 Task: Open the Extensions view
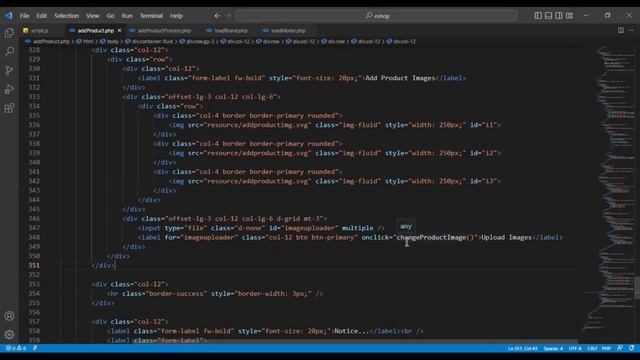(9, 108)
